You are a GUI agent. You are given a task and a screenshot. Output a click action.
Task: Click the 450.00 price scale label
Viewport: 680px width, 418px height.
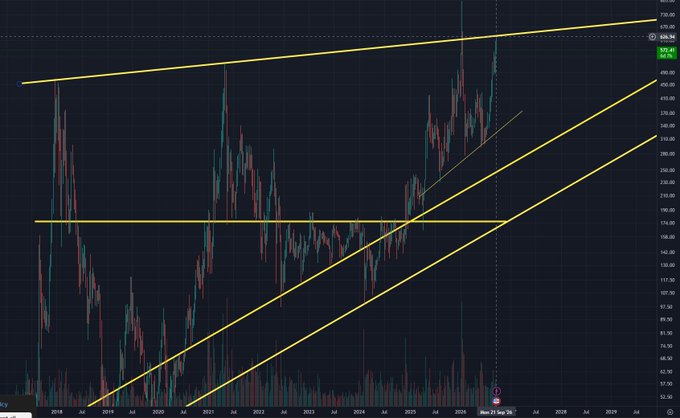tap(667, 85)
